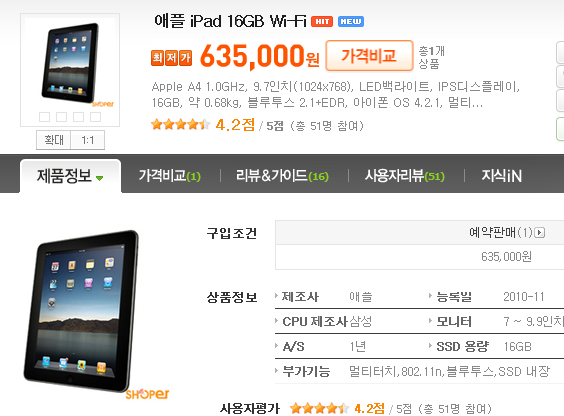The image size is (564, 416).
Task: Click the 최저가 lowest price badge
Action: (171, 58)
